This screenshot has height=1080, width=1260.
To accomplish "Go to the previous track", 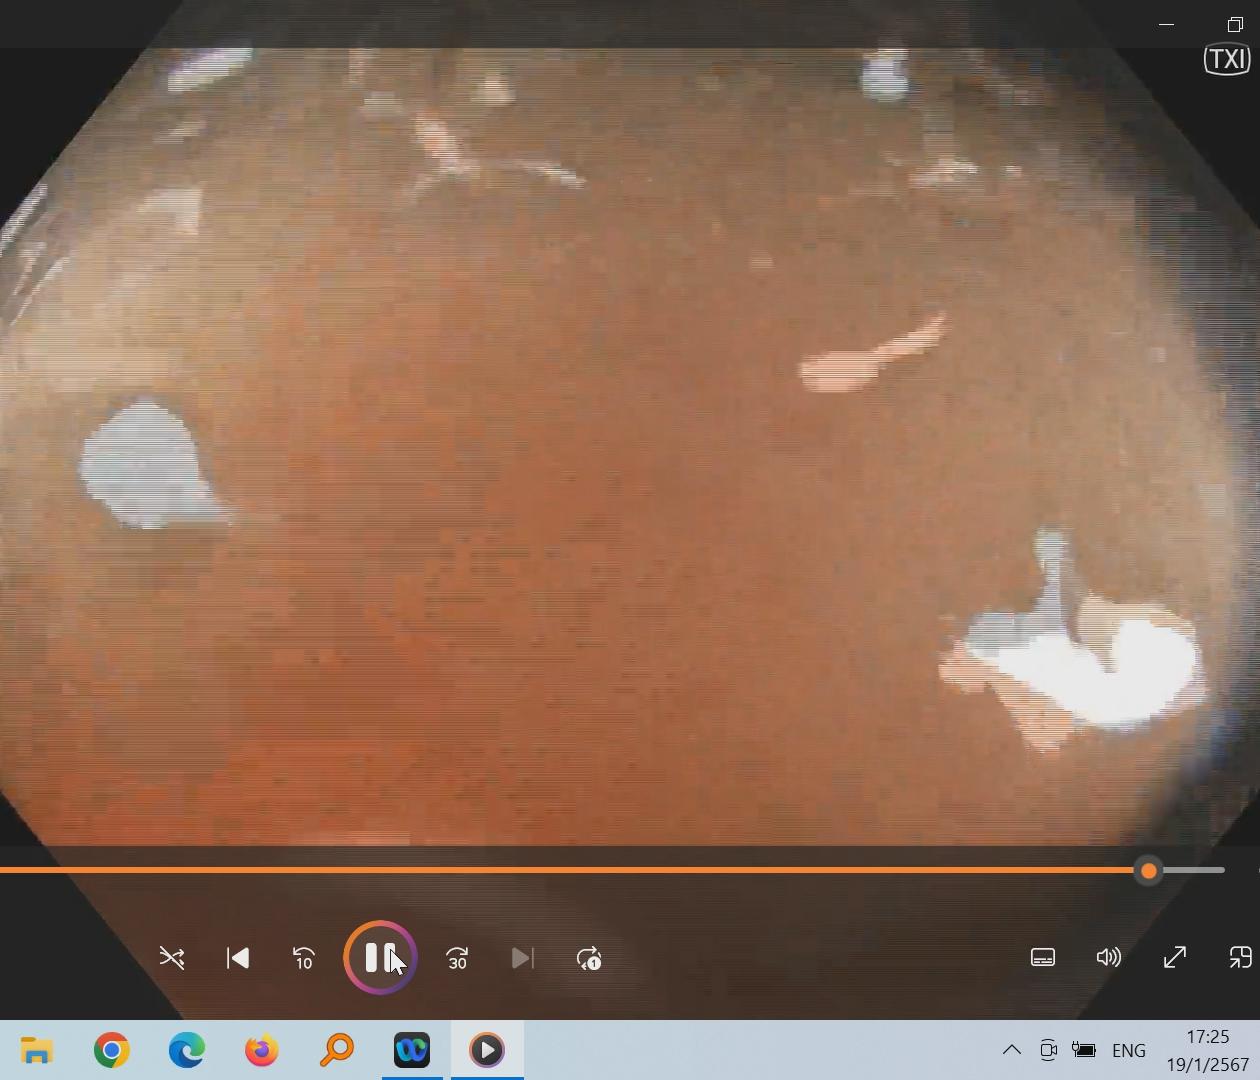I will point(238,958).
